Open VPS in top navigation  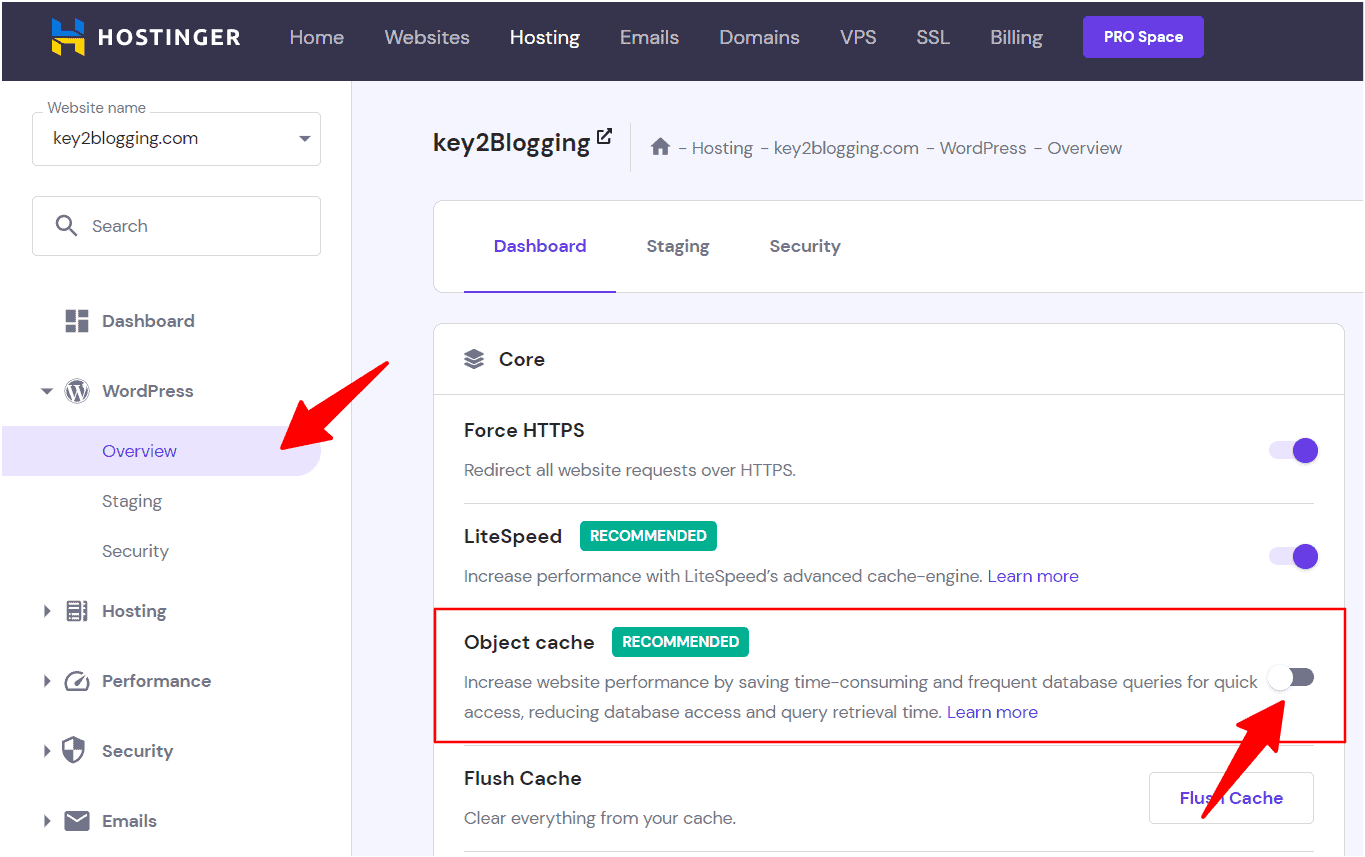[858, 37]
